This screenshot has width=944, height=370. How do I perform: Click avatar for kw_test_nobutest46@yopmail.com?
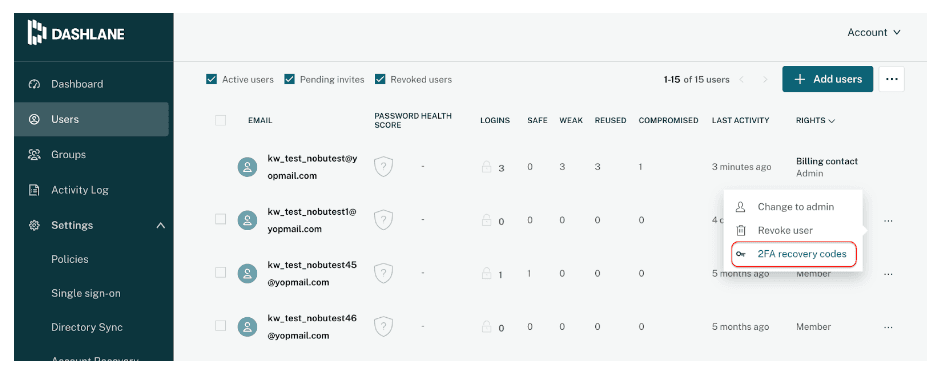[x=247, y=327]
